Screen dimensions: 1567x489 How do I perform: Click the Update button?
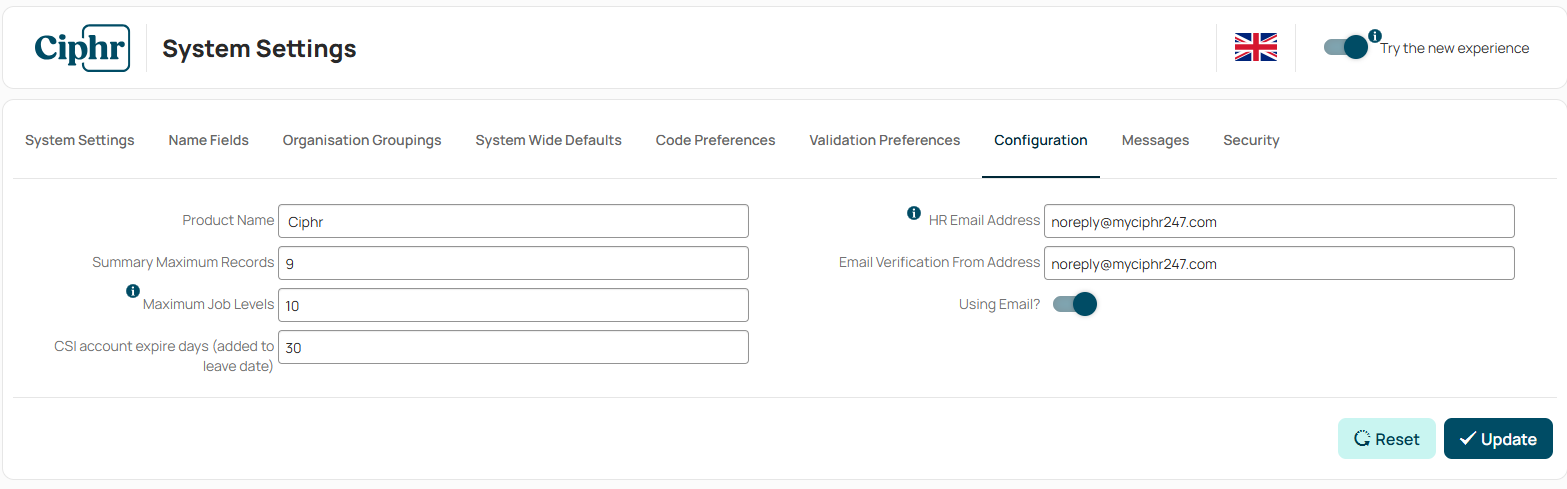pyautogui.click(x=1498, y=439)
